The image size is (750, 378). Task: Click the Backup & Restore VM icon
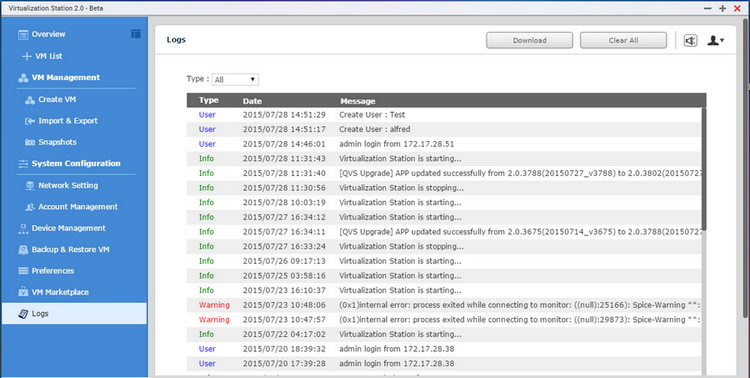click(23, 250)
